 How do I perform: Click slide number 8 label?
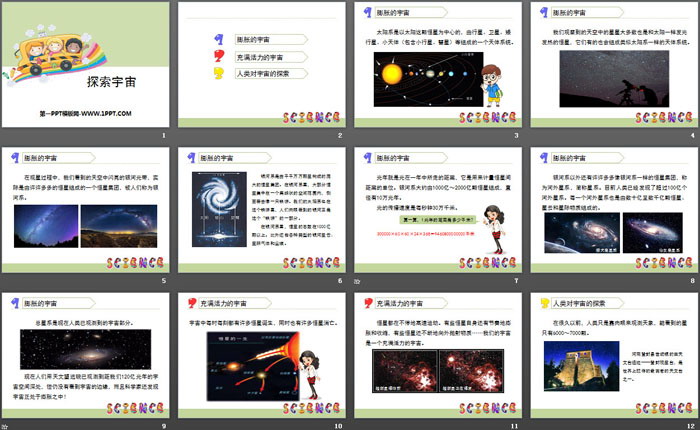pyautogui.click(x=692, y=280)
